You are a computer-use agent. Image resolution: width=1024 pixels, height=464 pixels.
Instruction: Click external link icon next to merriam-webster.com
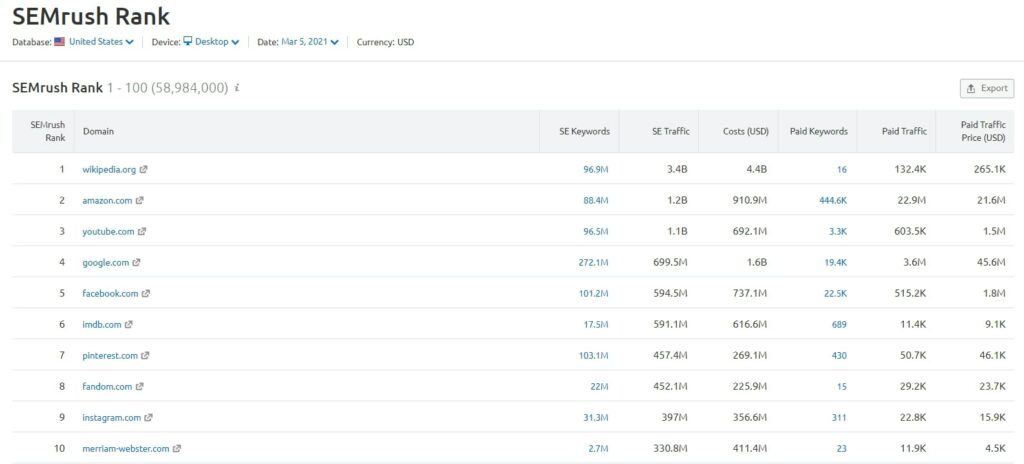click(177, 448)
